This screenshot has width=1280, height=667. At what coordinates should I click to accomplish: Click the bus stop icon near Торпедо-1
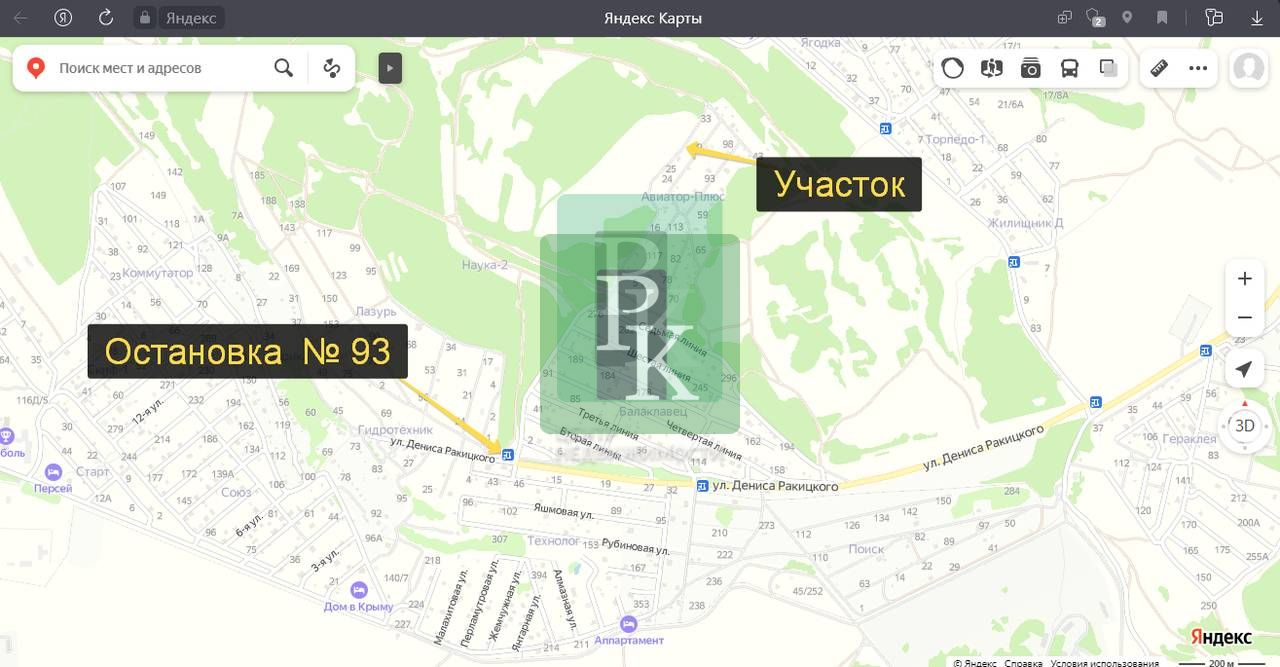click(x=885, y=128)
